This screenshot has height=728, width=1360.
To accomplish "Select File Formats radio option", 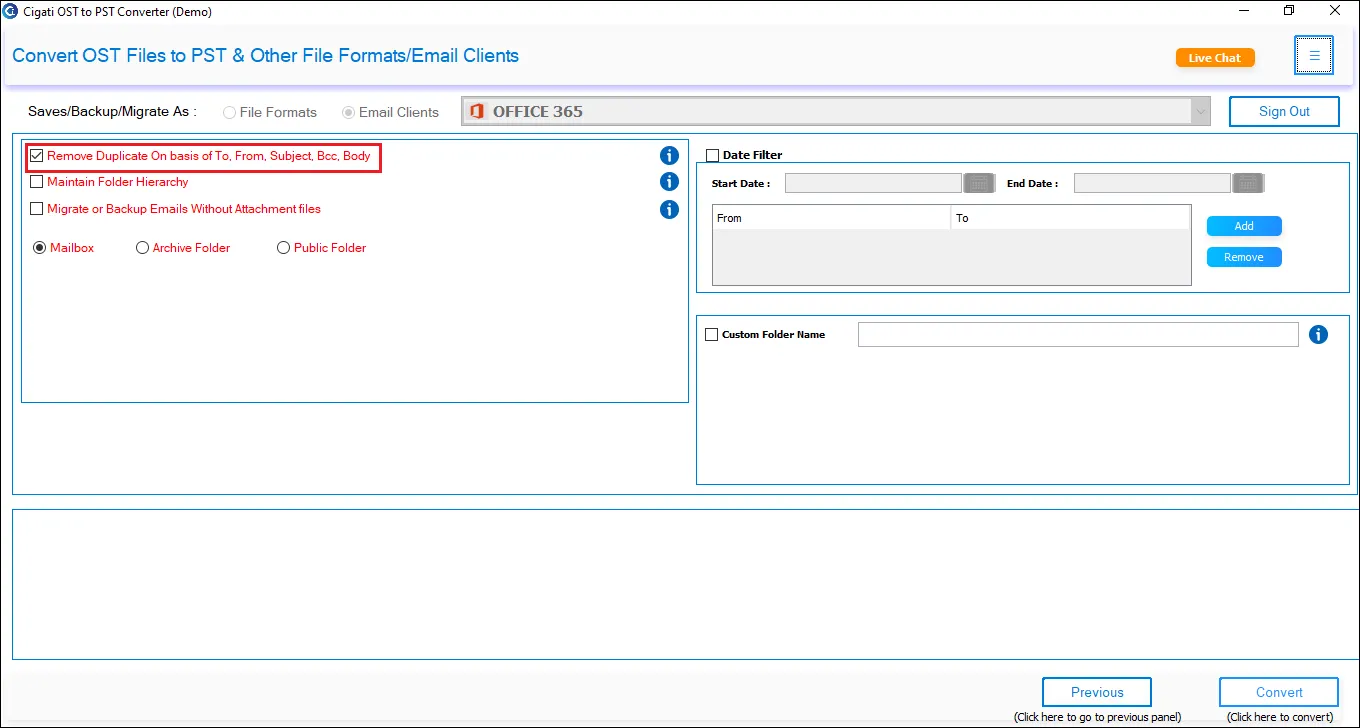I will tap(230, 112).
